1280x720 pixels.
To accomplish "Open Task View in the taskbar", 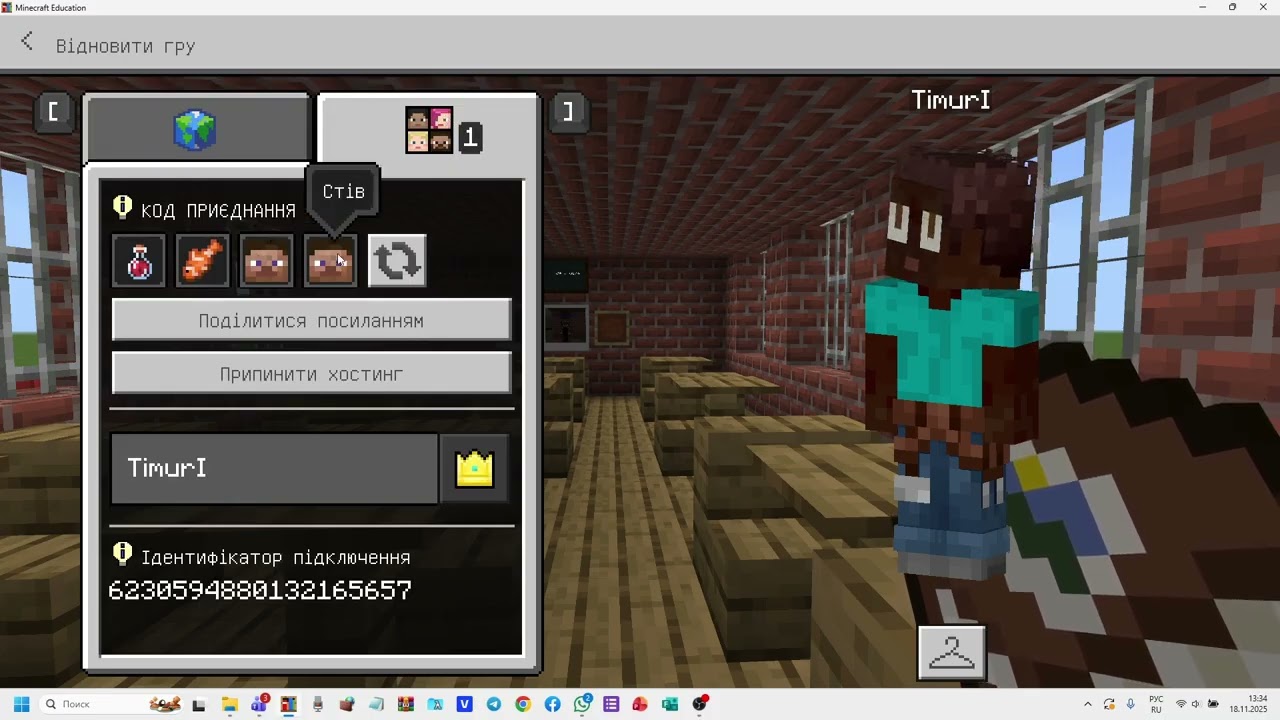I will [199, 704].
